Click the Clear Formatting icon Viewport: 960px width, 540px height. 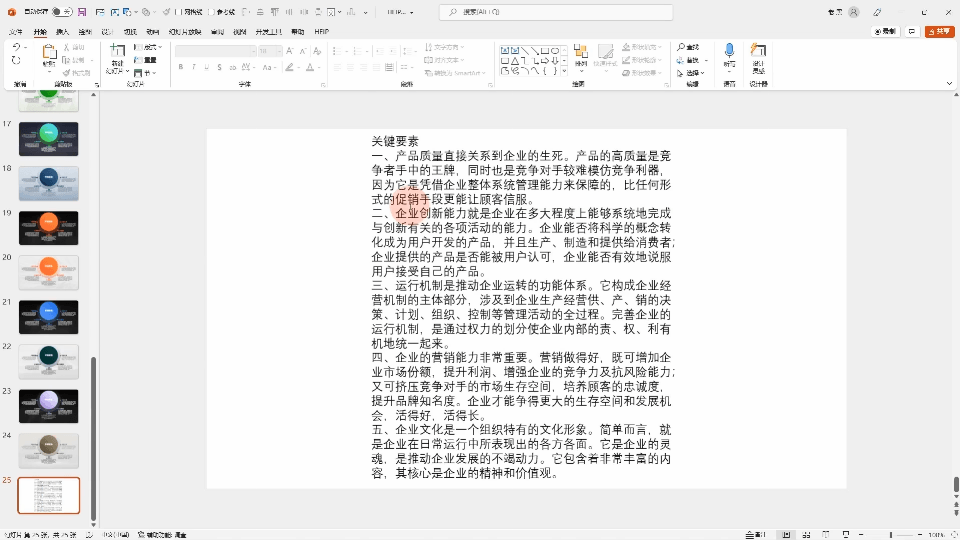(x=317, y=51)
